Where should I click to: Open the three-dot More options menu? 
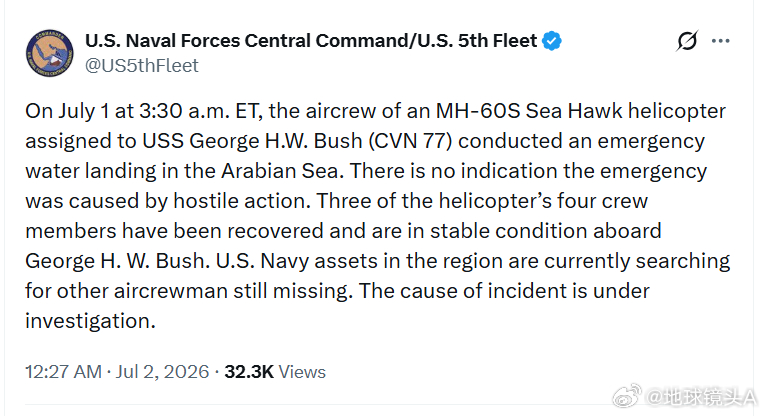point(721,41)
